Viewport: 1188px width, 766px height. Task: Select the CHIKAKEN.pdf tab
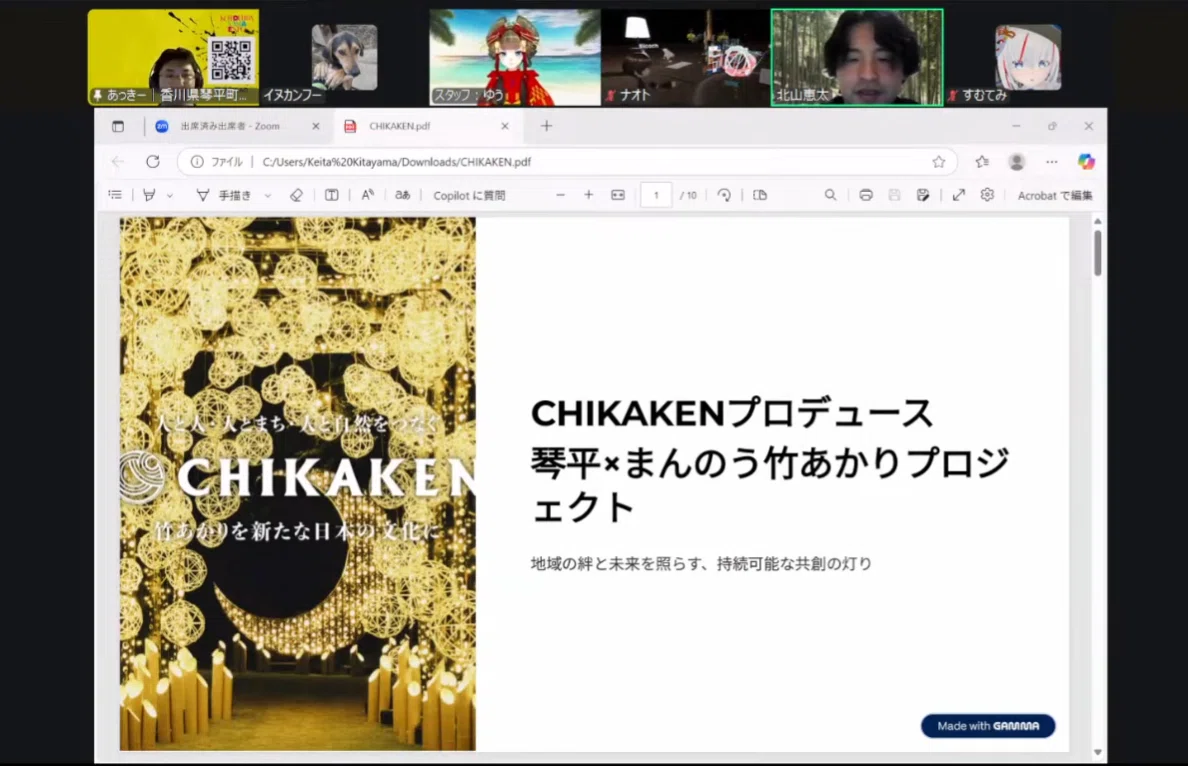point(426,127)
